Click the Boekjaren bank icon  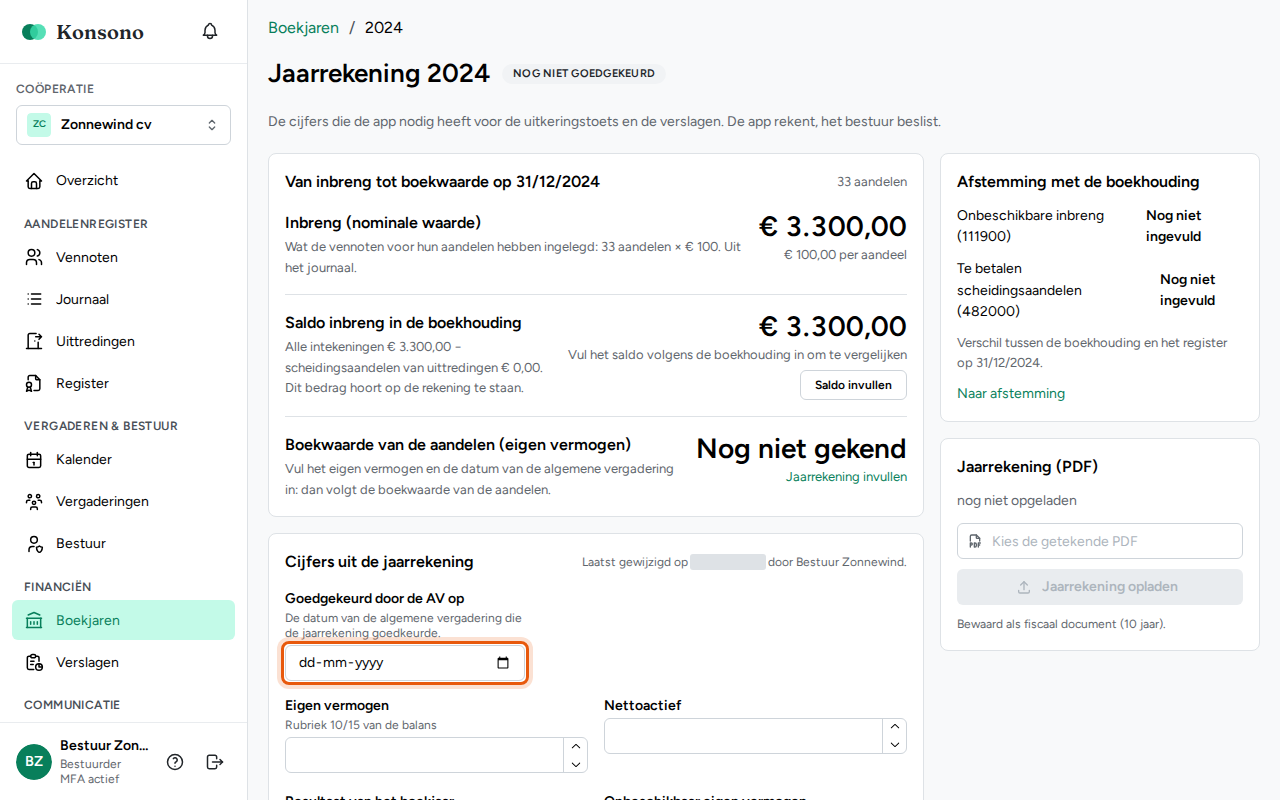[x=34, y=621]
